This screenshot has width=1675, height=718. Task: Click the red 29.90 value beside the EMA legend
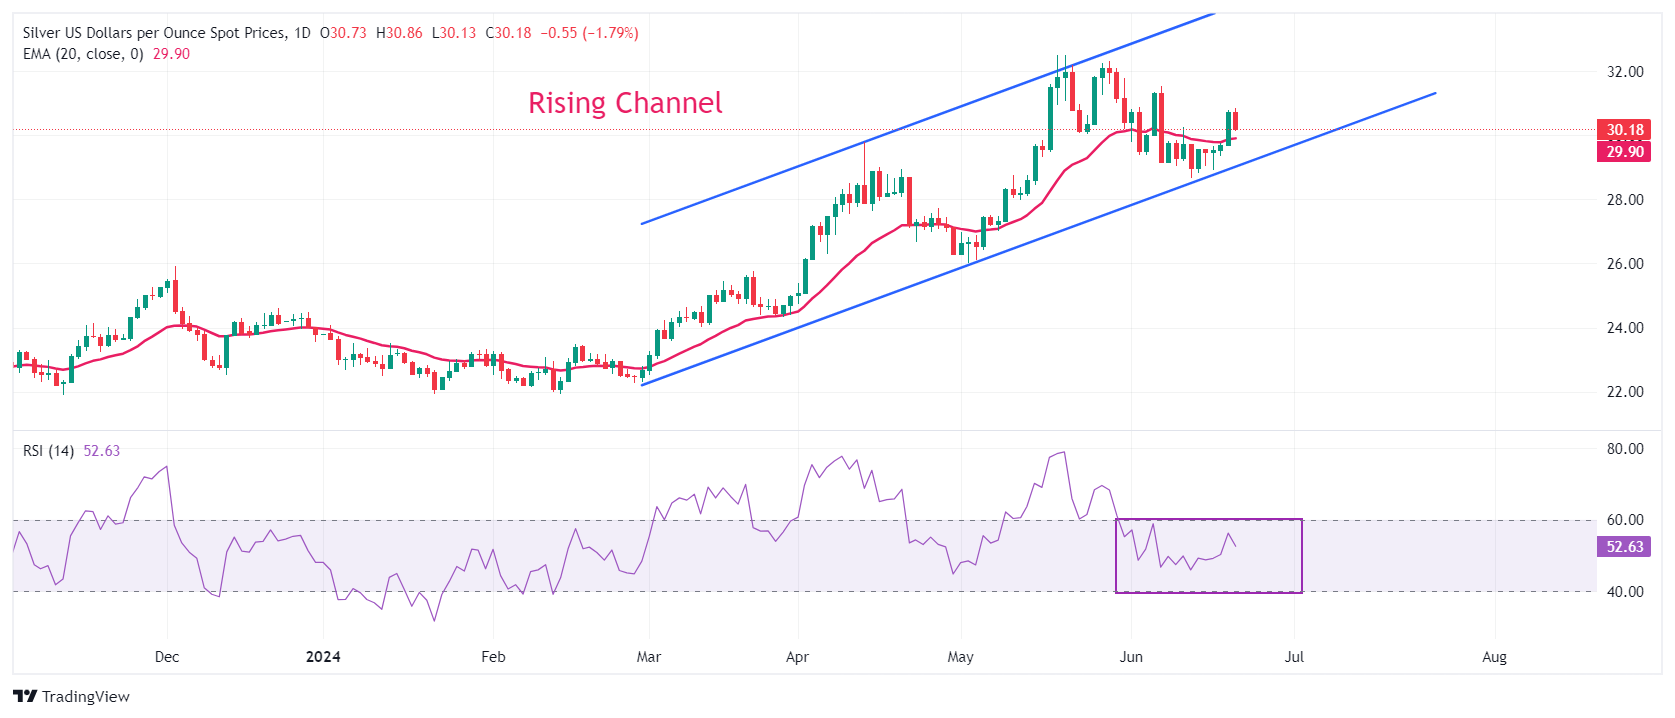[171, 54]
